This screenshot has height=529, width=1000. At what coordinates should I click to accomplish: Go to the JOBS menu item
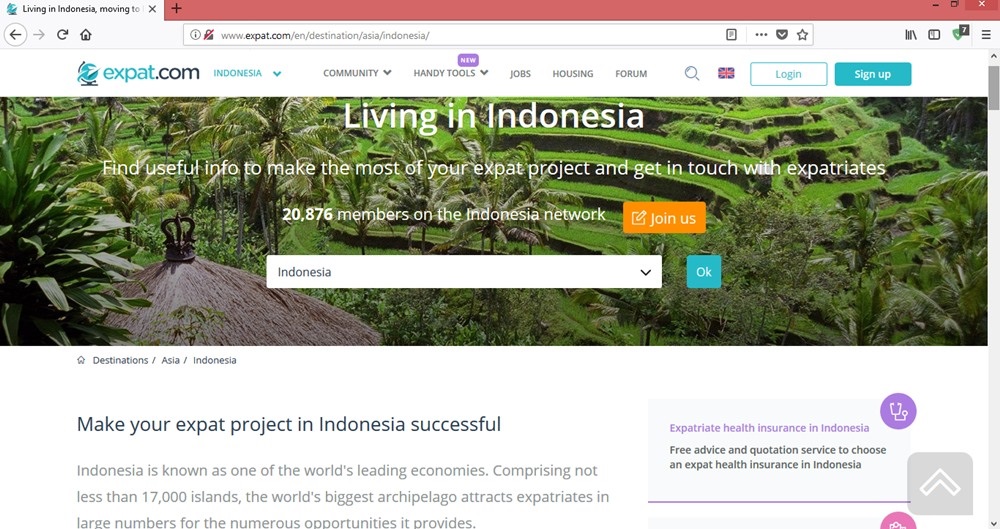click(520, 74)
